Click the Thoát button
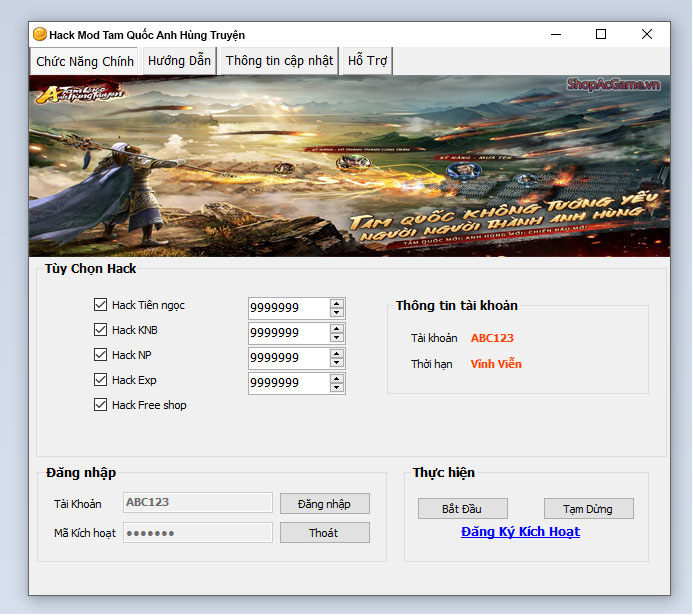The width and height of the screenshot is (693, 616). [325, 532]
